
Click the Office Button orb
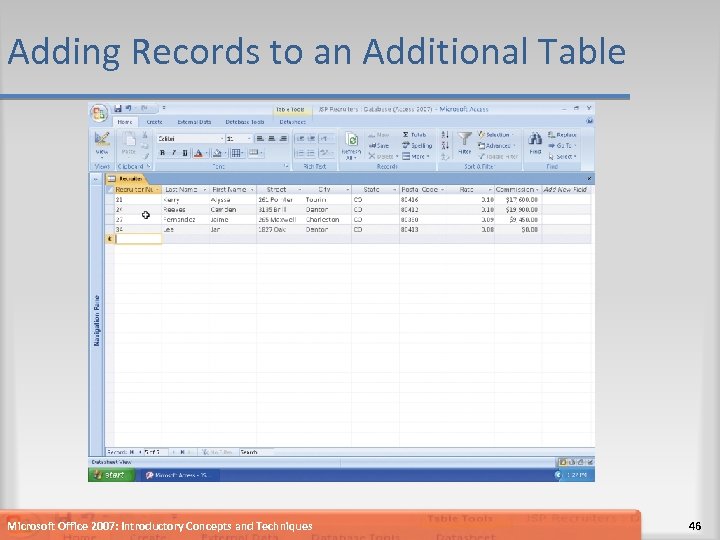pos(99,112)
